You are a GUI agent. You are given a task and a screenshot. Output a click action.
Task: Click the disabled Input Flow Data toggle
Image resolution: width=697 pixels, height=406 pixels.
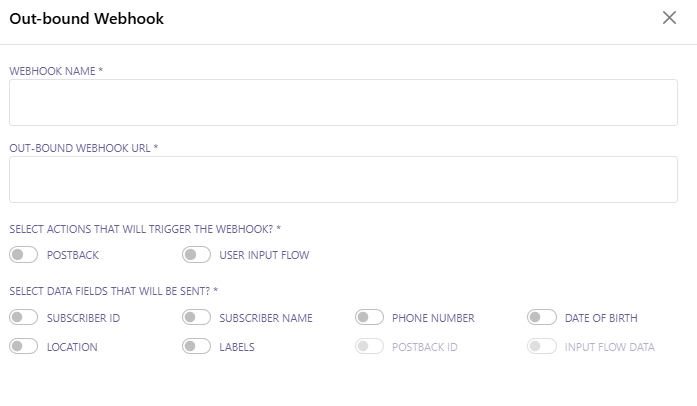point(542,347)
